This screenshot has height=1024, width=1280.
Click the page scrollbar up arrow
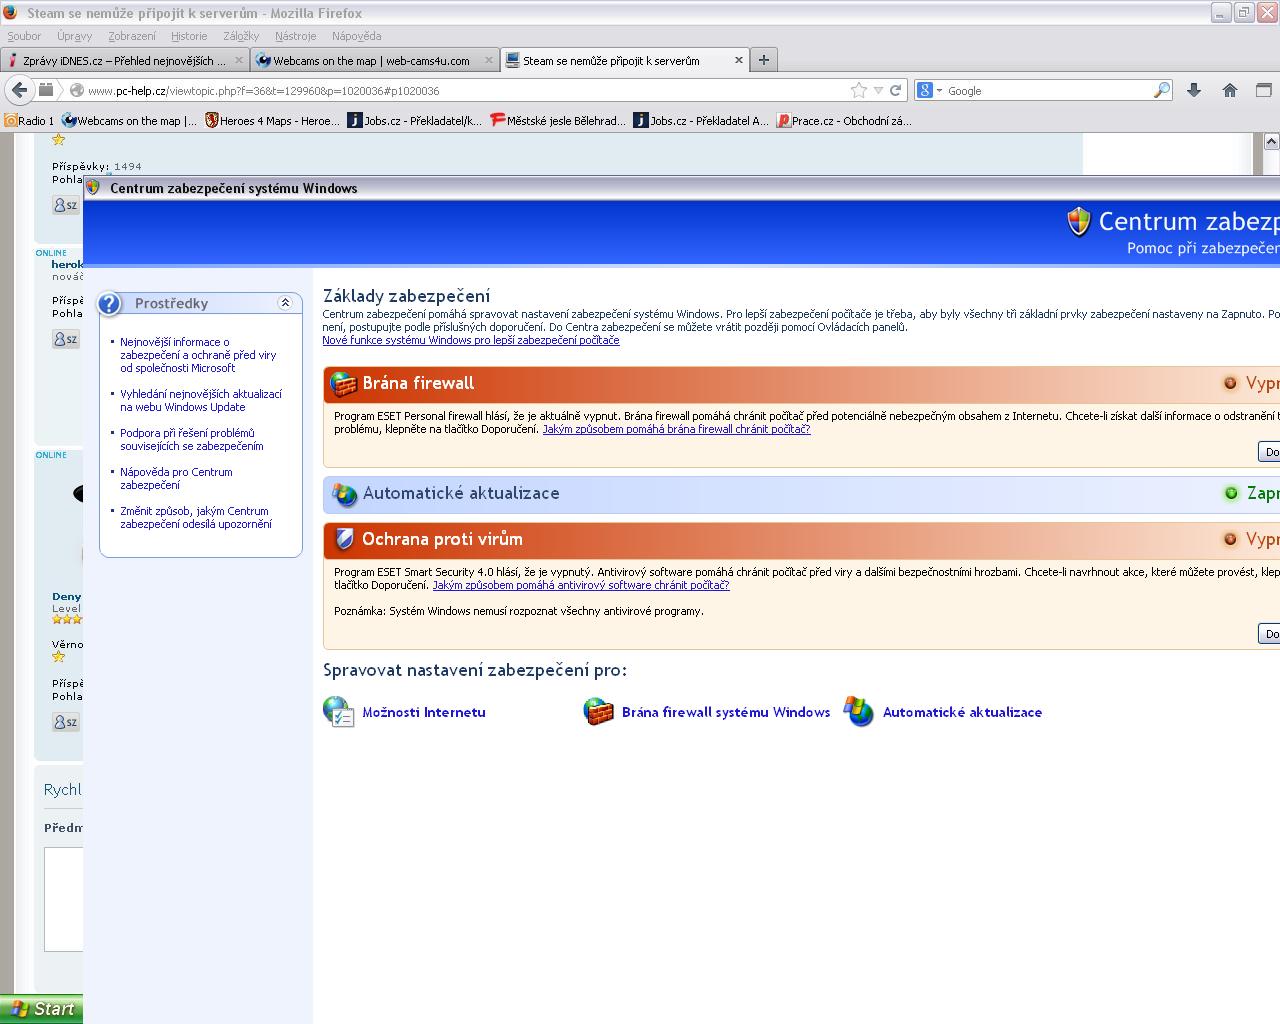click(x=1272, y=142)
